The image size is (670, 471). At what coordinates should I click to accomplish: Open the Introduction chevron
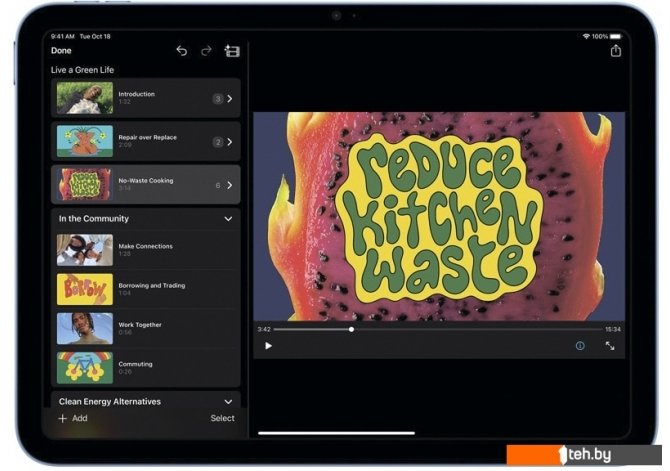230,99
